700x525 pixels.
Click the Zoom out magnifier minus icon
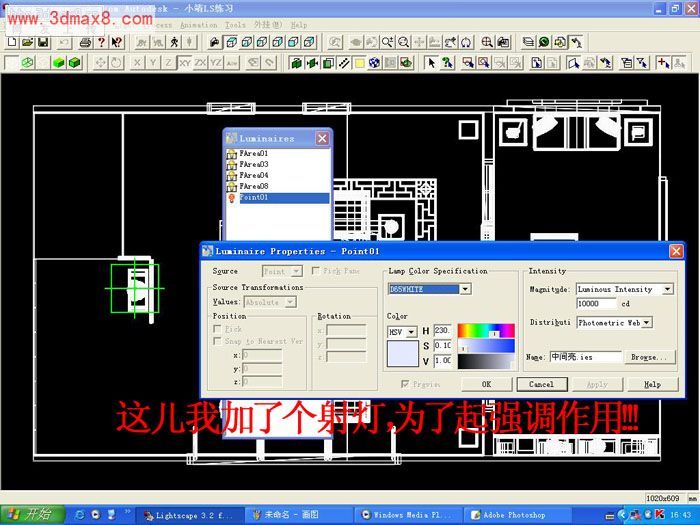[x=403, y=42]
